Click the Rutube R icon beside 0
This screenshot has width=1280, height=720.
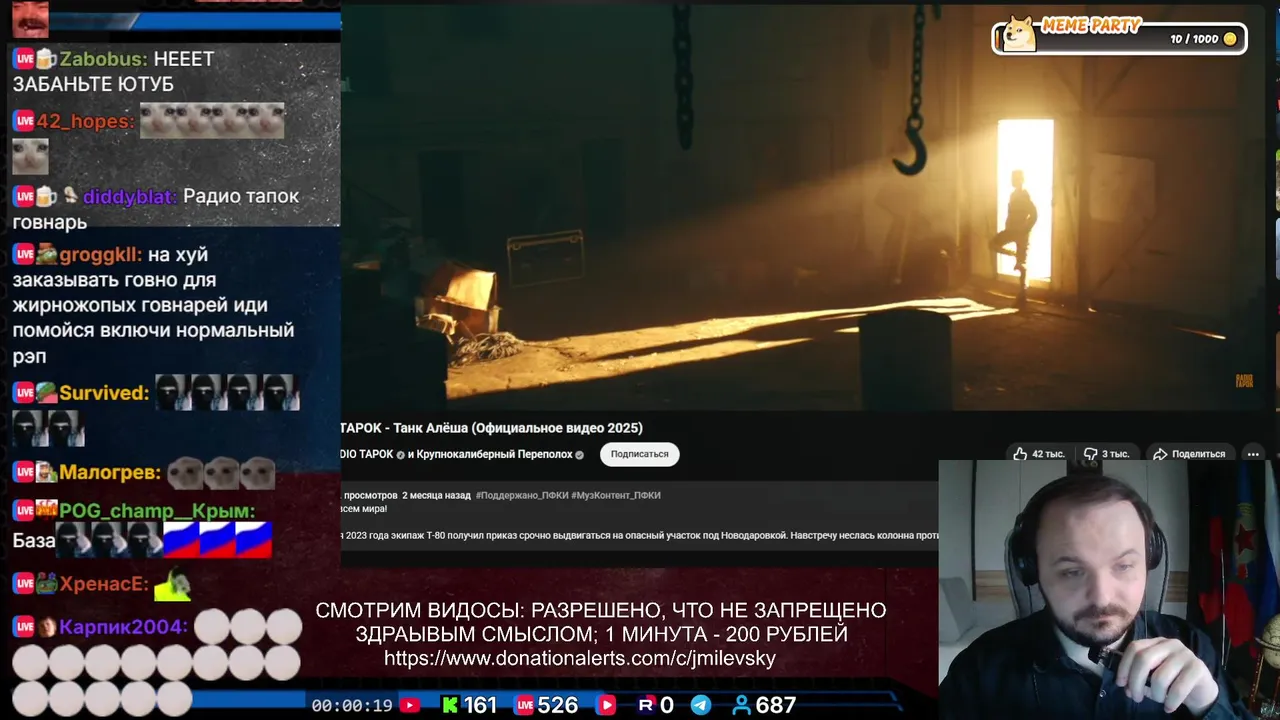(646, 705)
